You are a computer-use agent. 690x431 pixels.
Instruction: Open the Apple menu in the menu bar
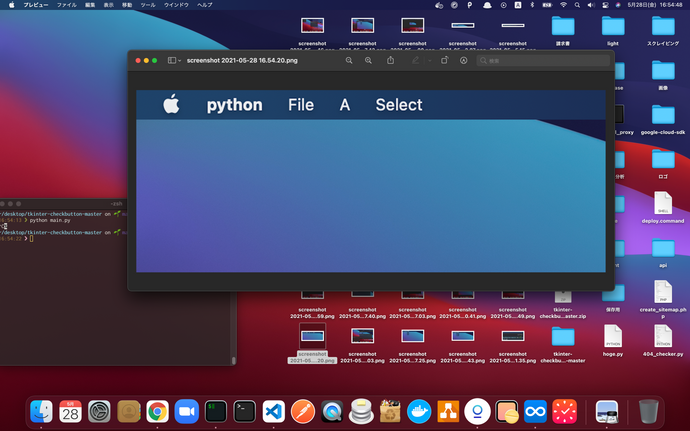pos(11,5)
